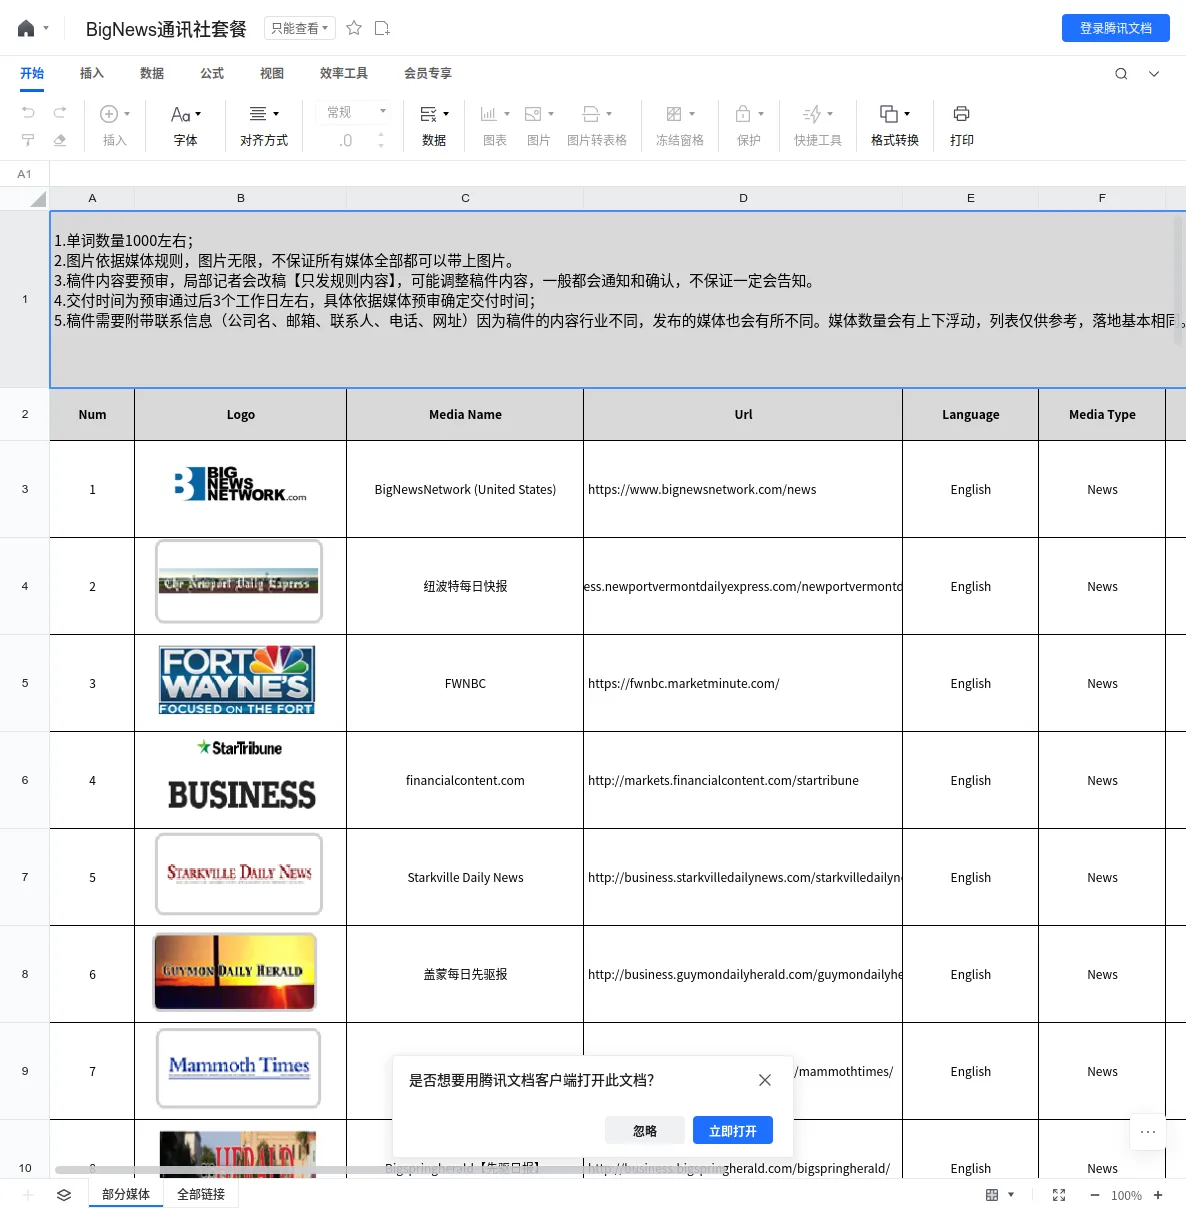
Task: Click the eraser clear-format icon
Action: [60, 140]
